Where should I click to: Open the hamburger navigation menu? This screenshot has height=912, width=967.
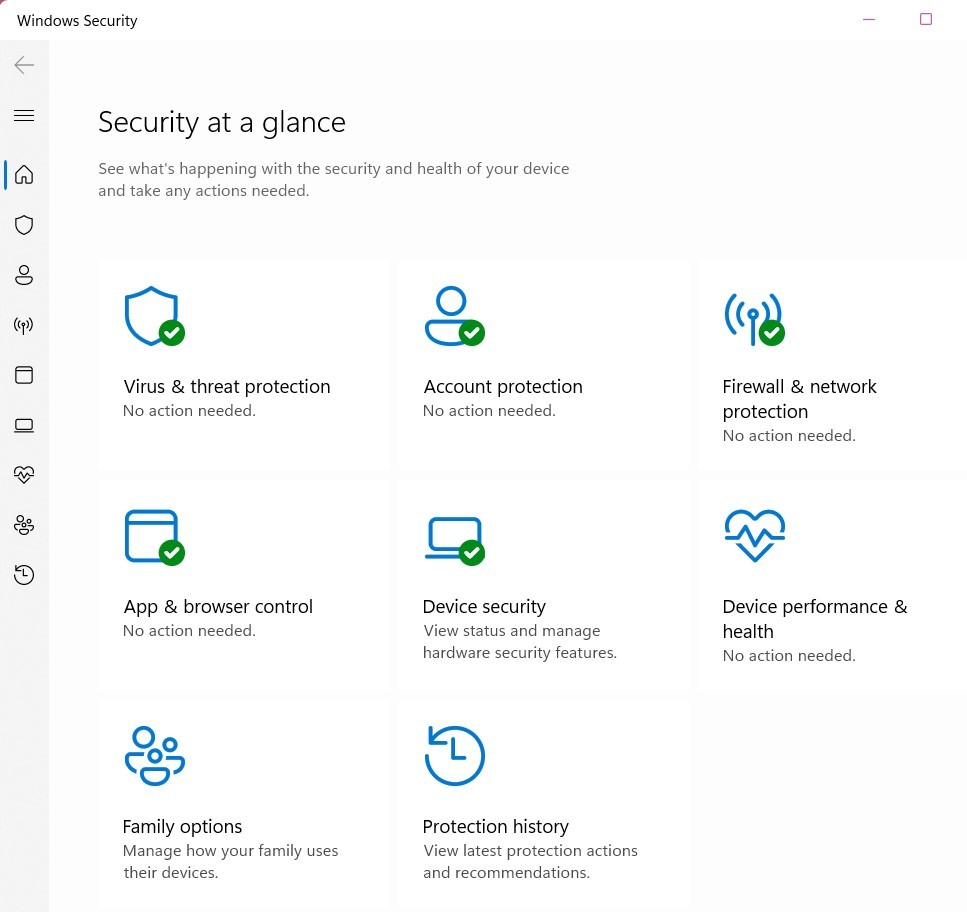24,115
